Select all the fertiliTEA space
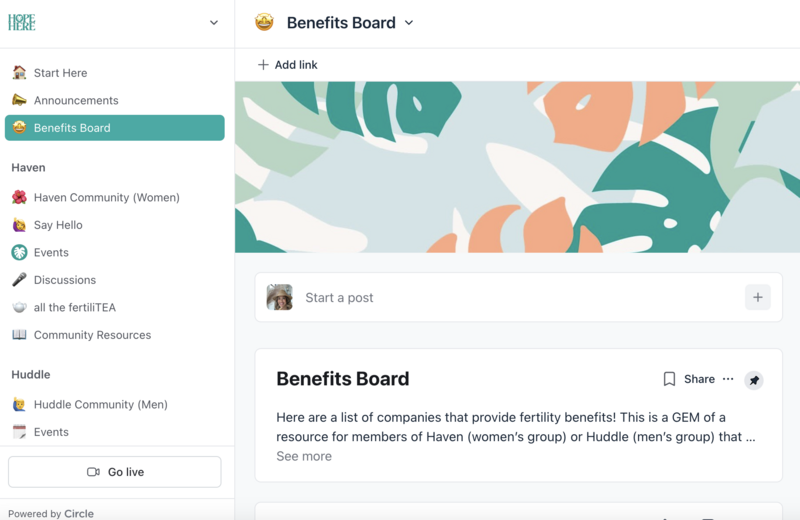The height and width of the screenshot is (520, 800). (75, 307)
